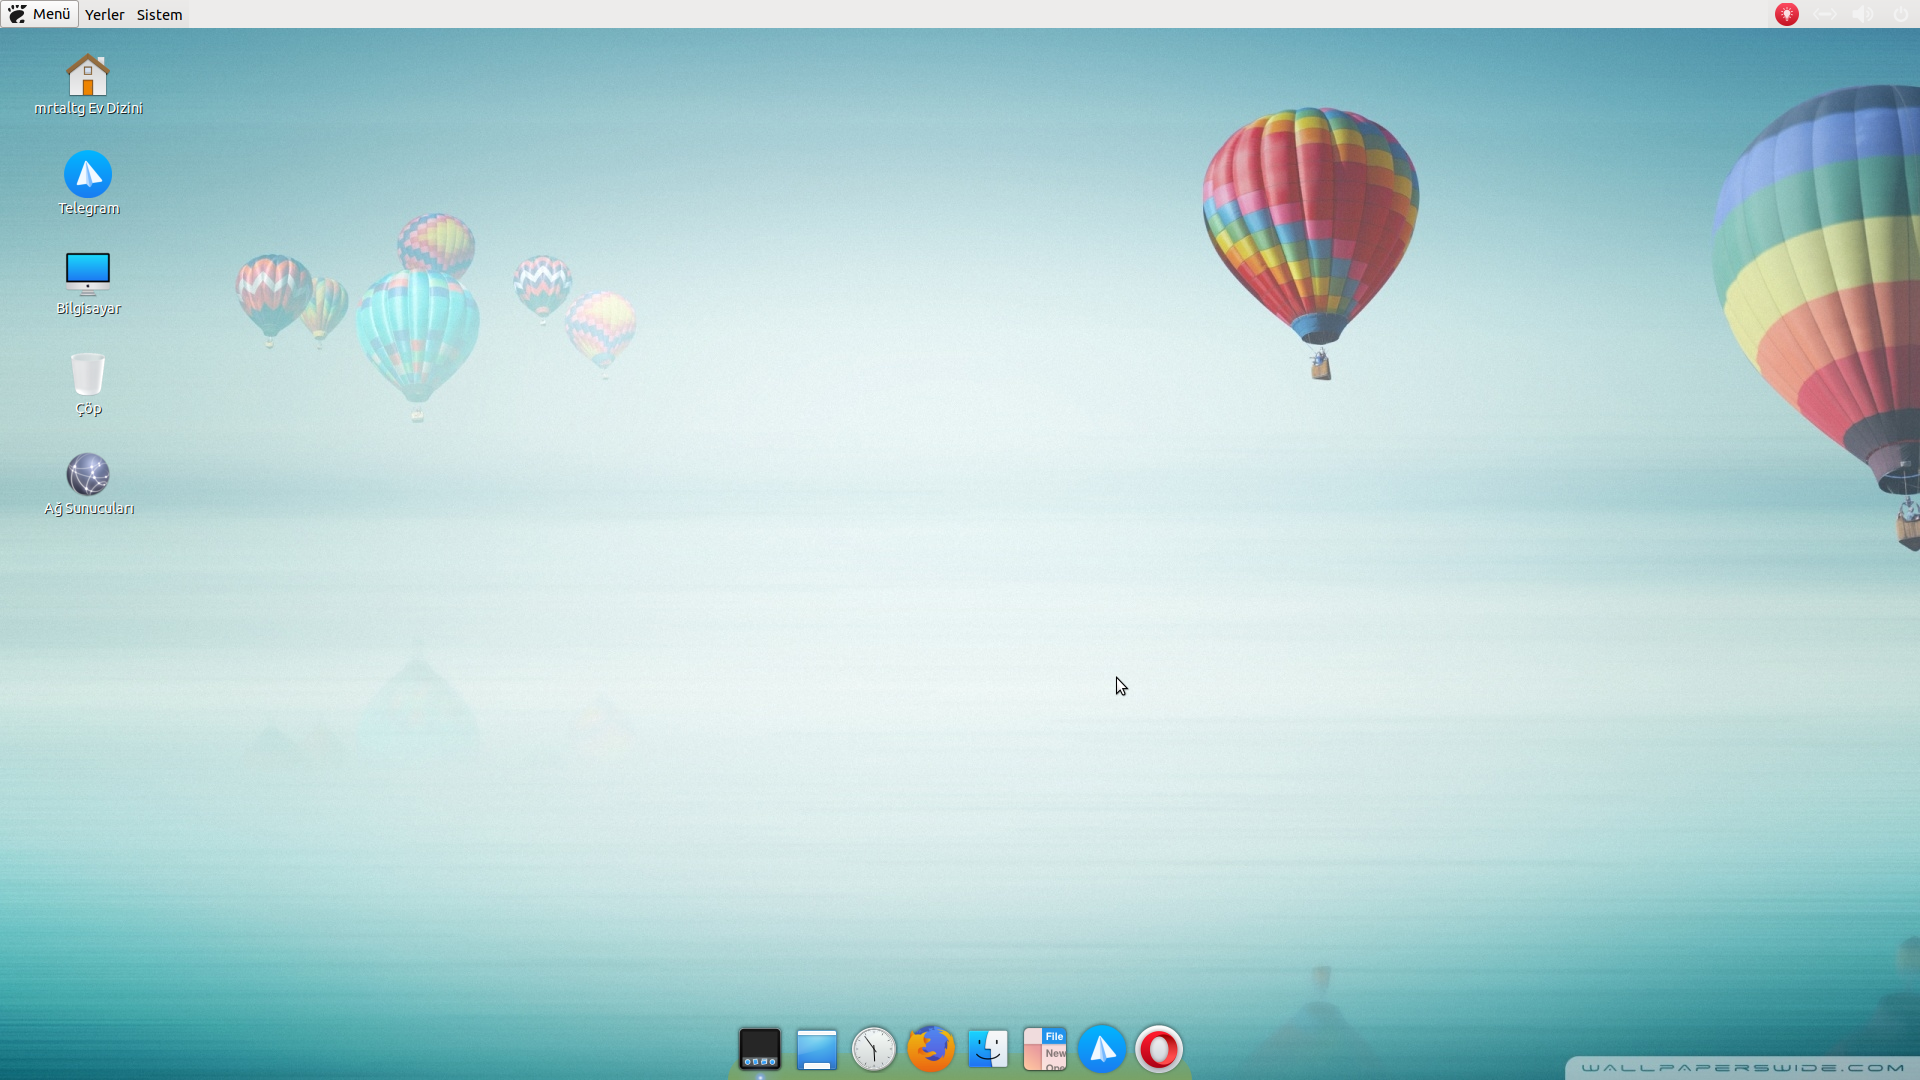
Task: Open the blue desktop window dock icon
Action: click(x=817, y=1049)
